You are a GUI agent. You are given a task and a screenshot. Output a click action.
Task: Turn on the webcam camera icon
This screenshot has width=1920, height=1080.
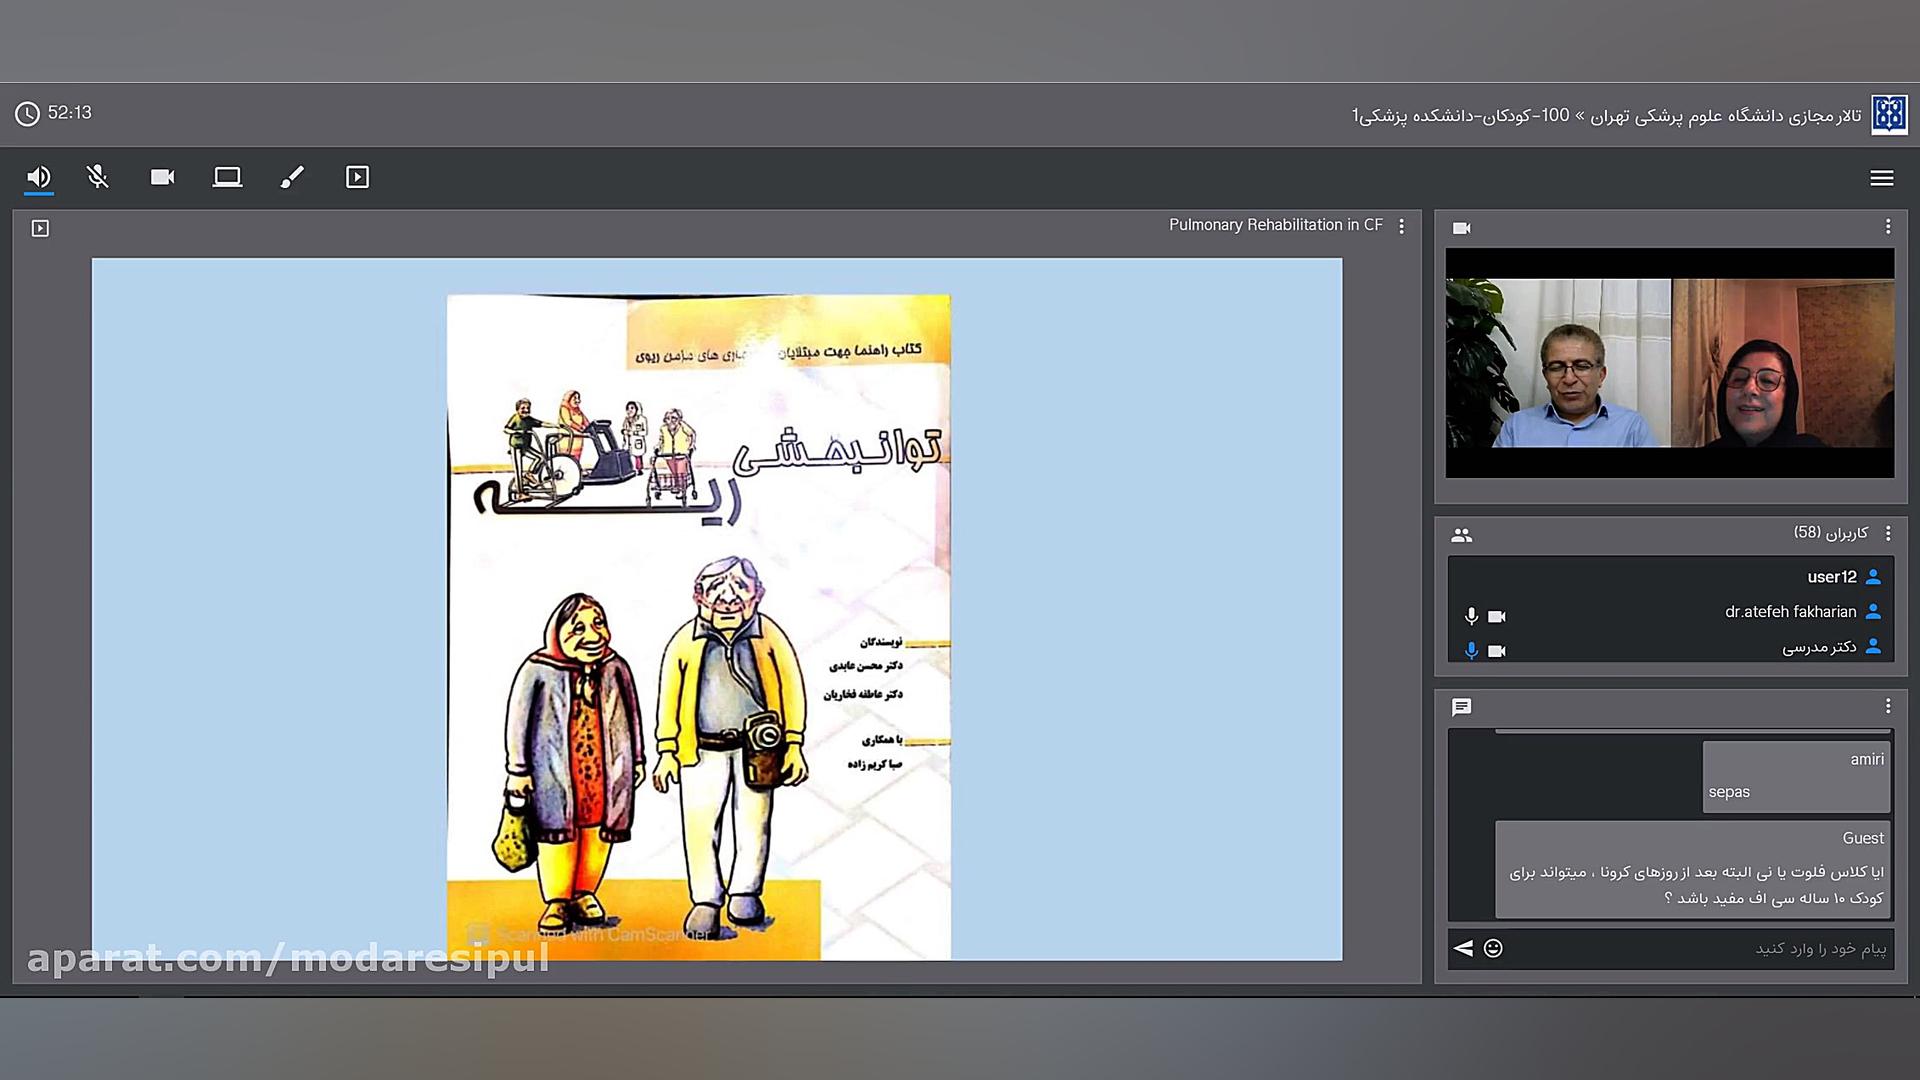click(162, 178)
